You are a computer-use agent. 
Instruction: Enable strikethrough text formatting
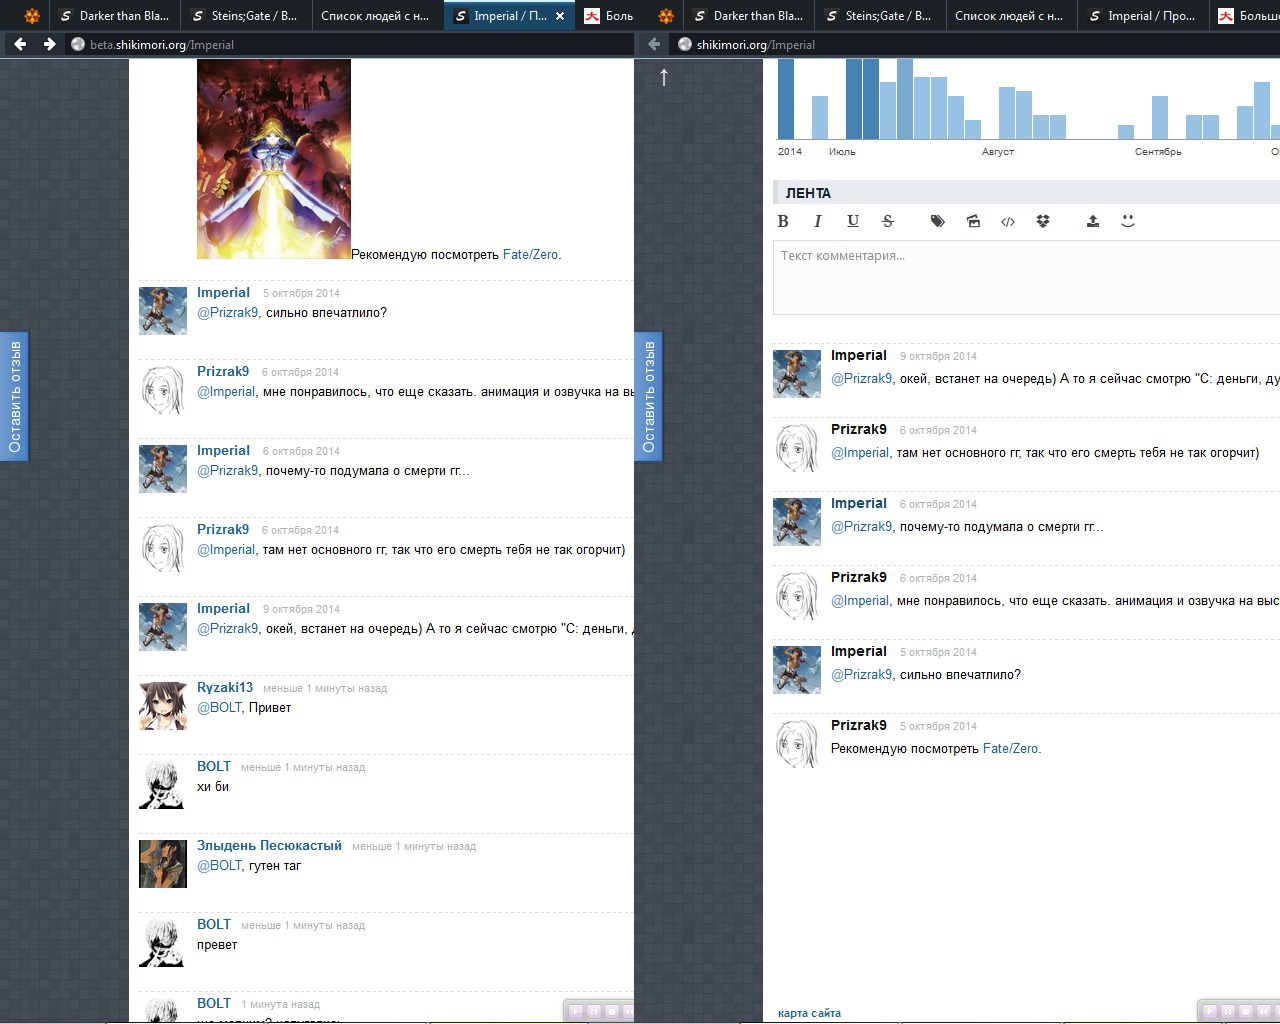[888, 221]
